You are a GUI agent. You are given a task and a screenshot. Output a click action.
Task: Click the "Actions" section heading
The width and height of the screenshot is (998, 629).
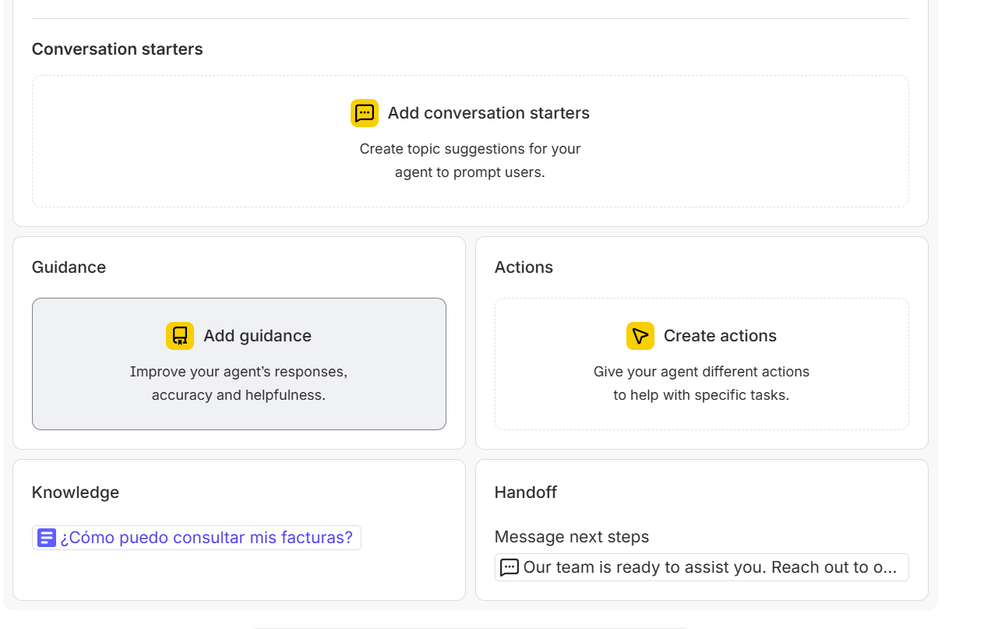pos(524,267)
